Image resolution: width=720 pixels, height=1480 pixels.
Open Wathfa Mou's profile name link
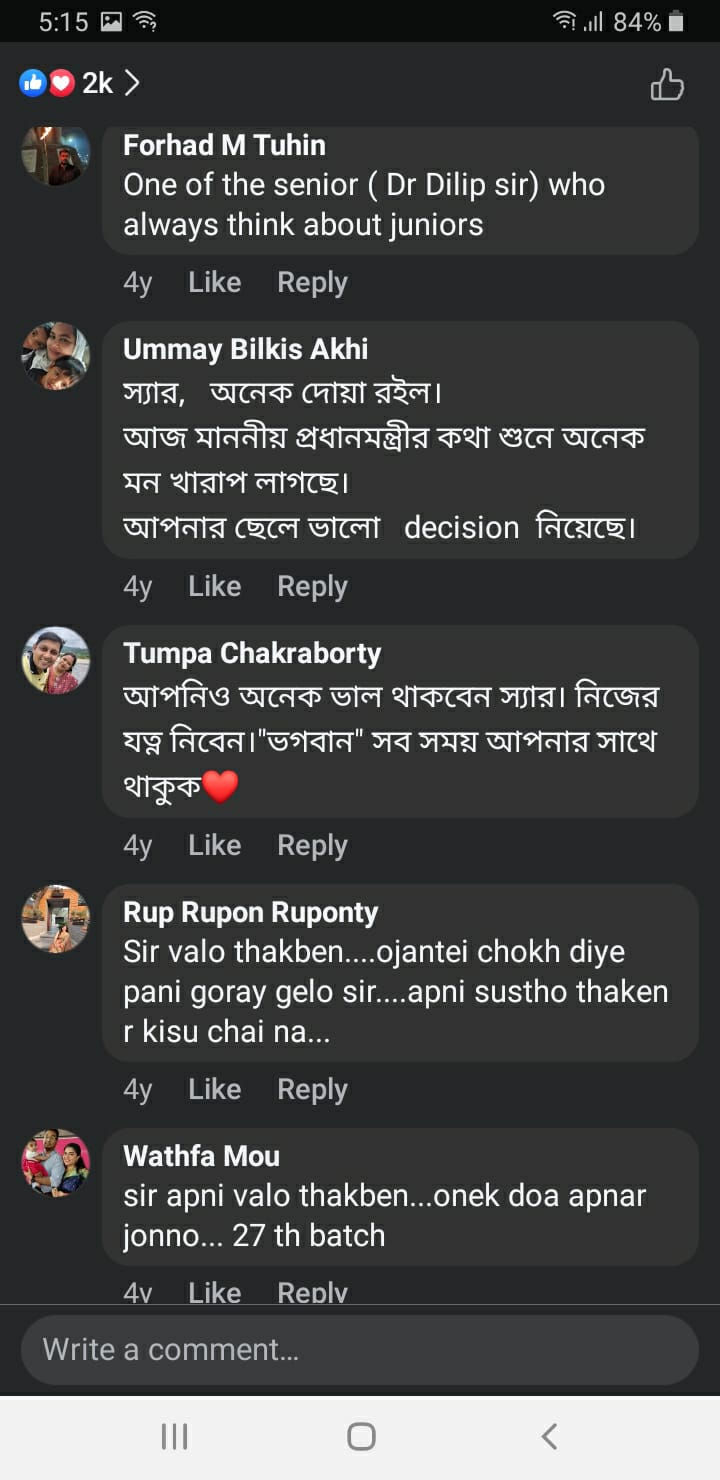click(x=201, y=1156)
